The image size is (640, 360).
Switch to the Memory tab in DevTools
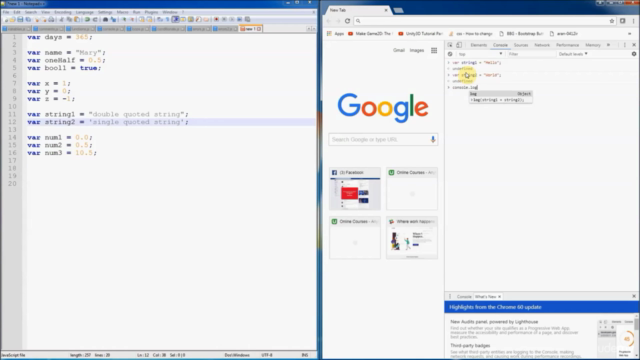point(593,45)
